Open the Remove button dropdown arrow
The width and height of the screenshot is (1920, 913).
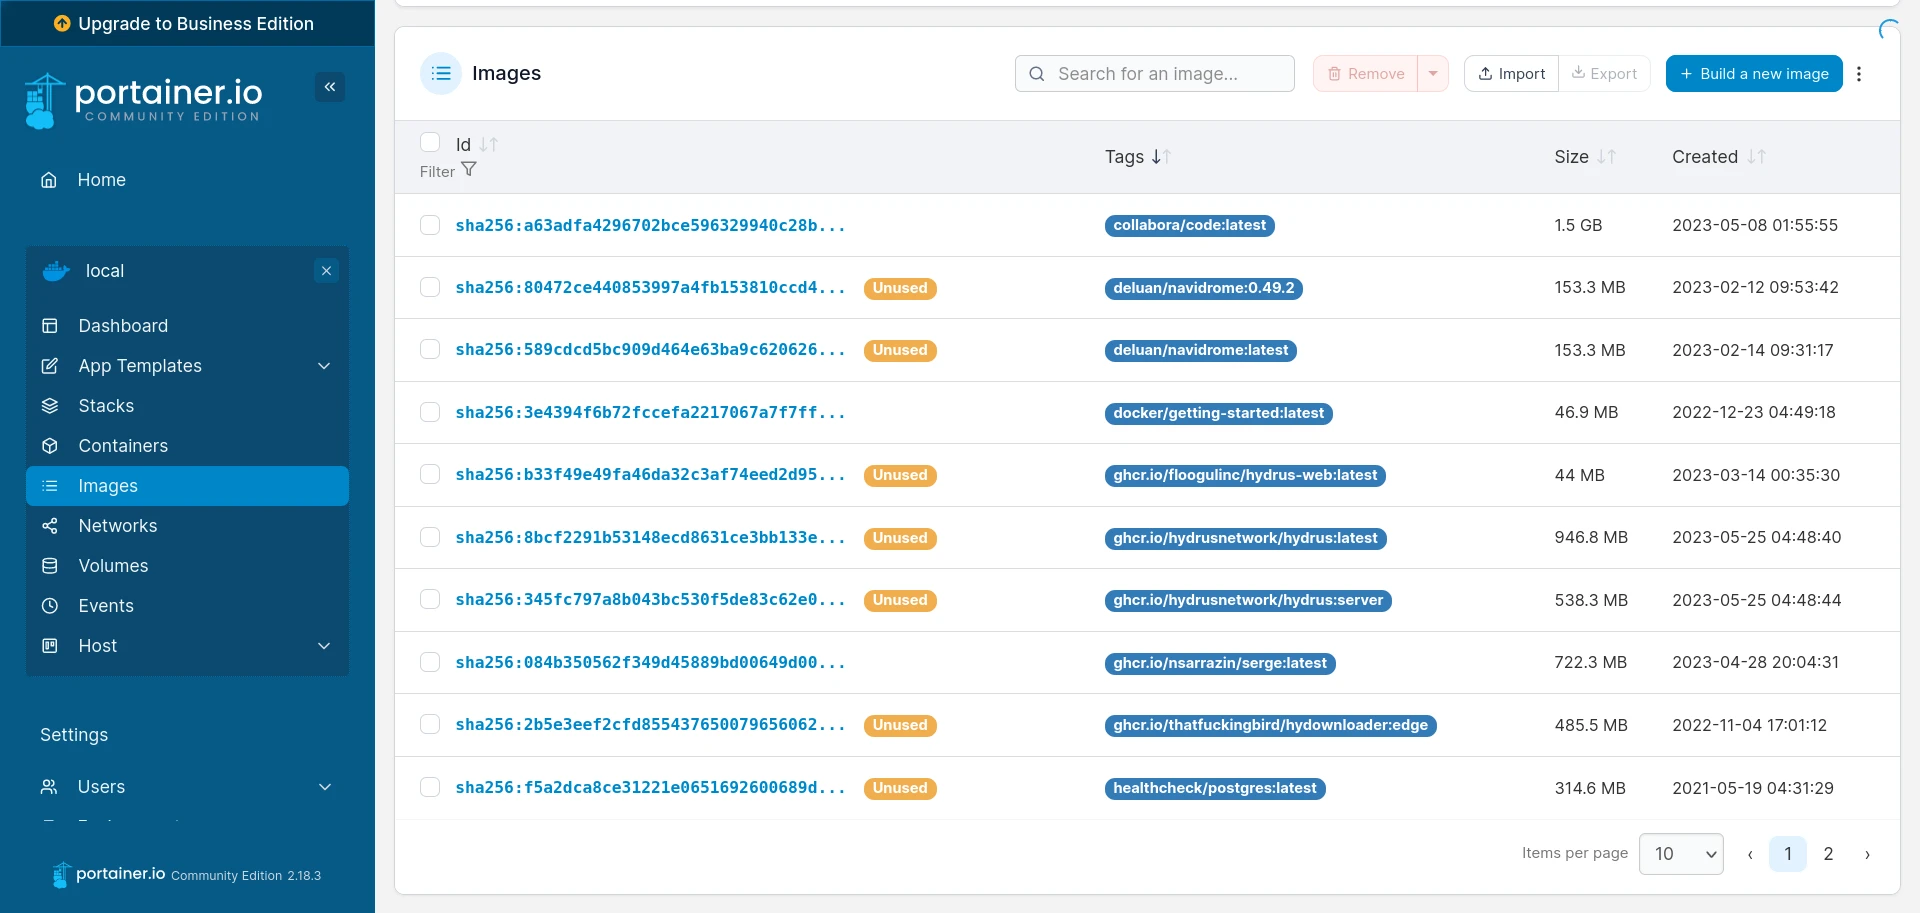1433,74
